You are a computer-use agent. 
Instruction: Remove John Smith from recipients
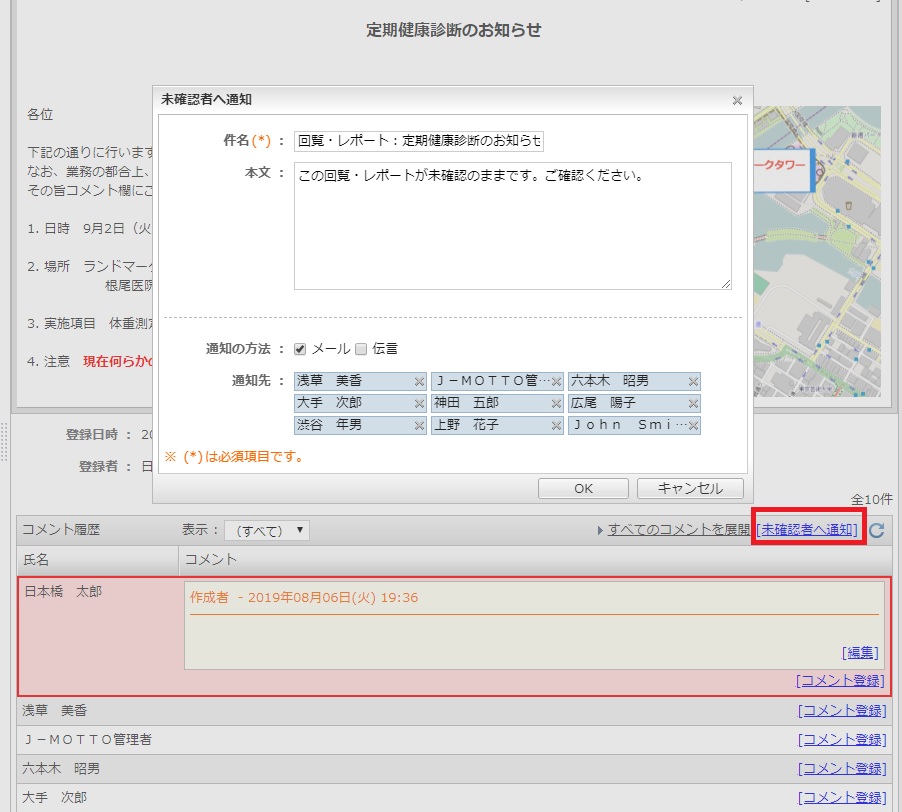coord(693,426)
